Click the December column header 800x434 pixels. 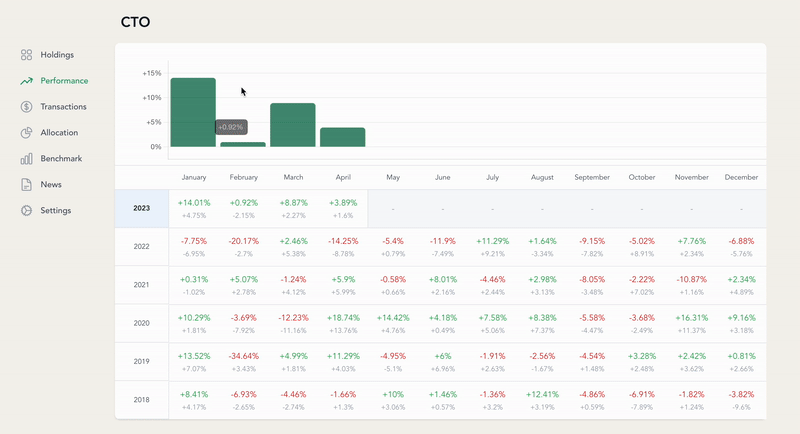pyautogui.click(x=741, y=177)
